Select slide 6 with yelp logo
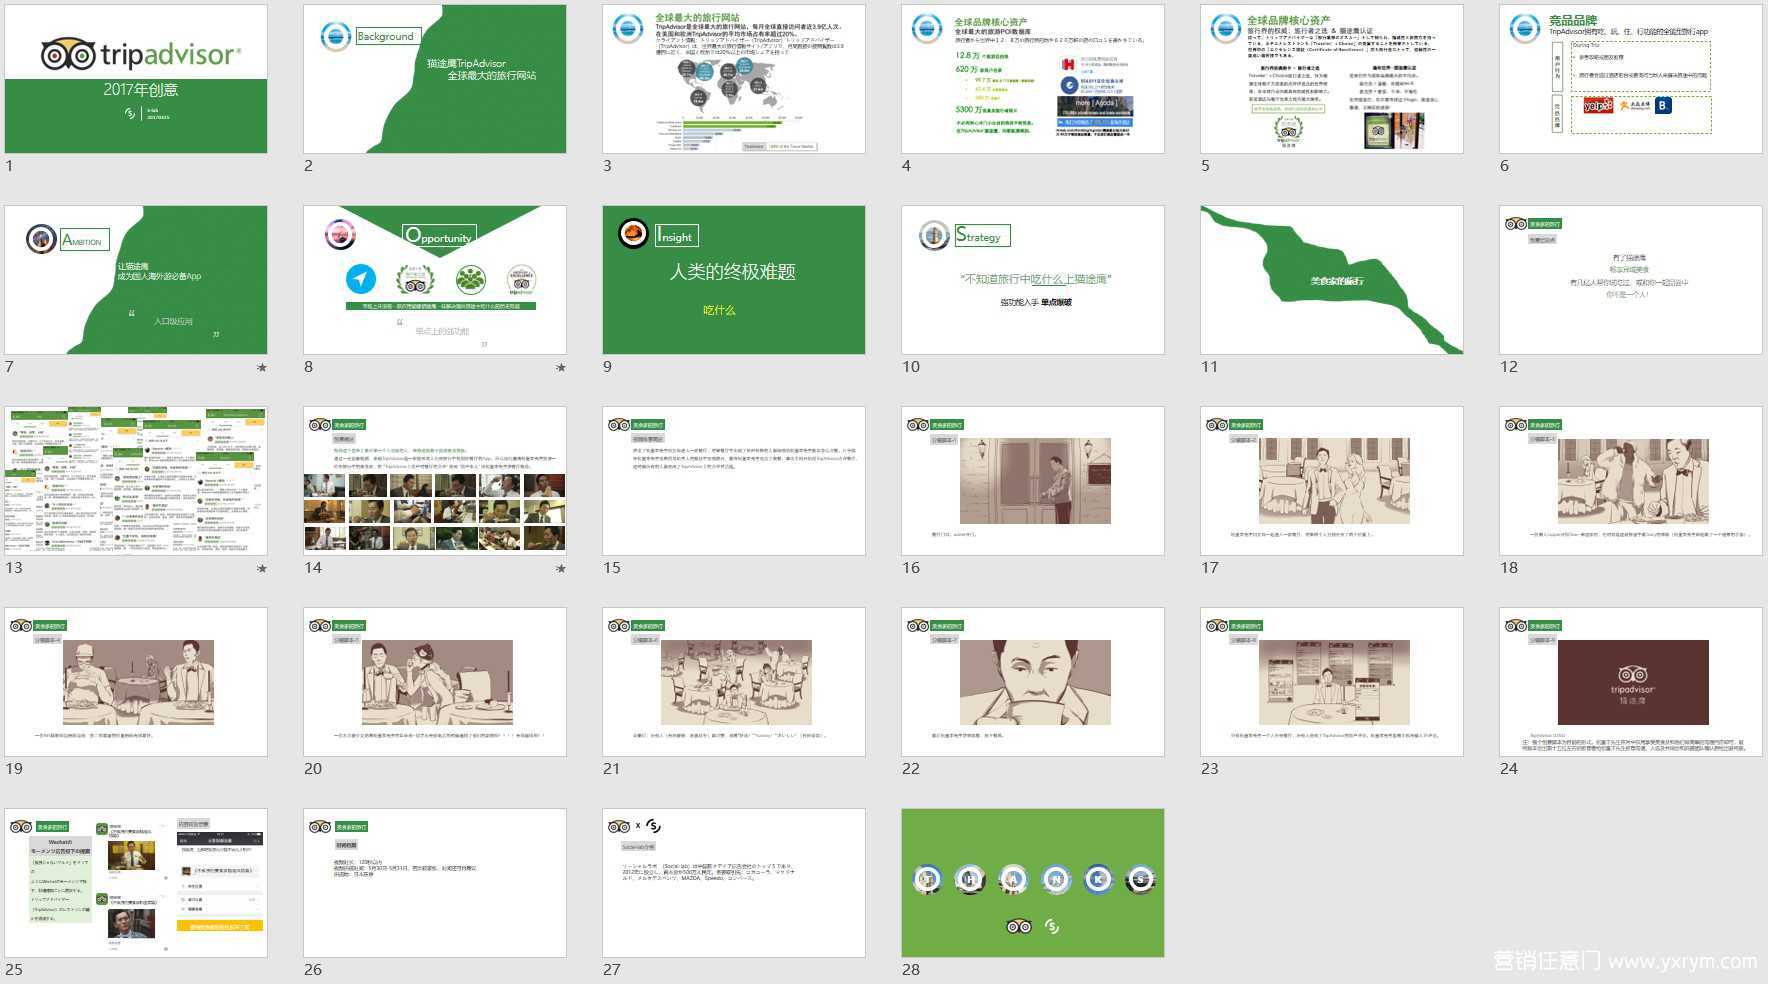This screenshot has height=984, width=1768. (1631, 79)
